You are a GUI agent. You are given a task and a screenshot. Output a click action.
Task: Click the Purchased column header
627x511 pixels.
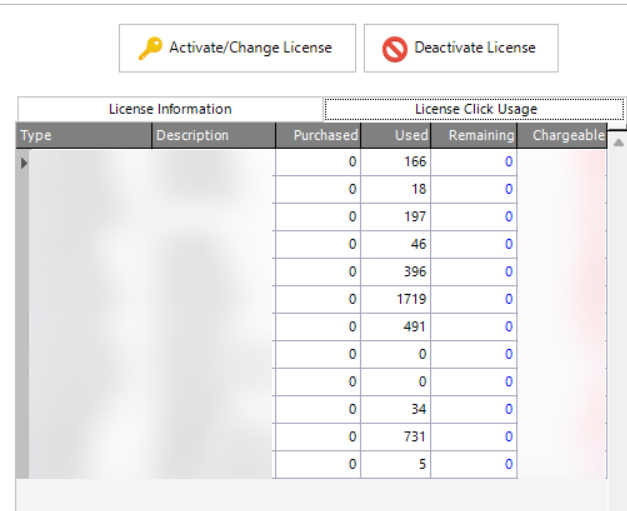click(318, 135)
